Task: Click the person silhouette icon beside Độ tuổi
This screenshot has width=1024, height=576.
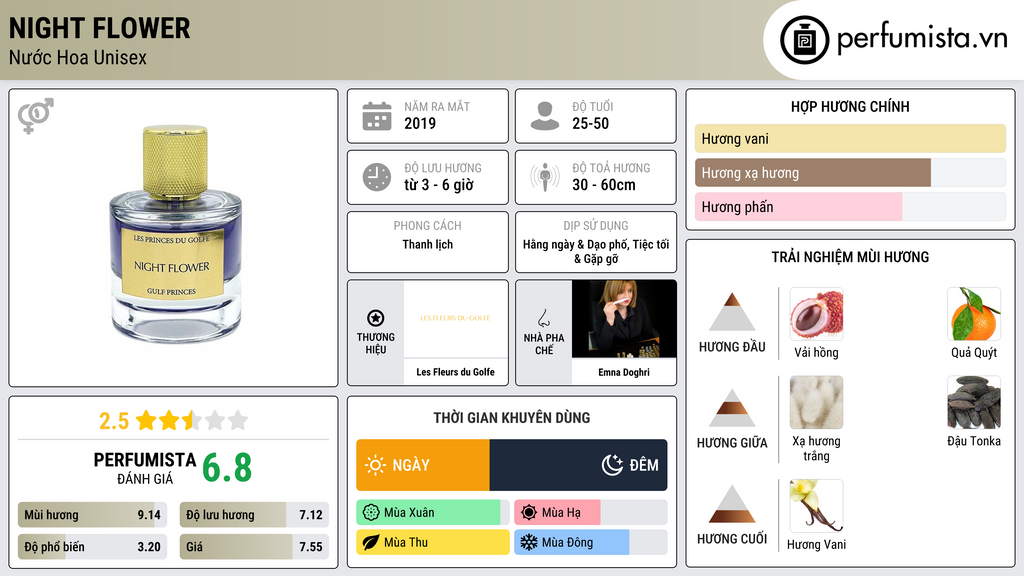Action: (x=545, y=116)
